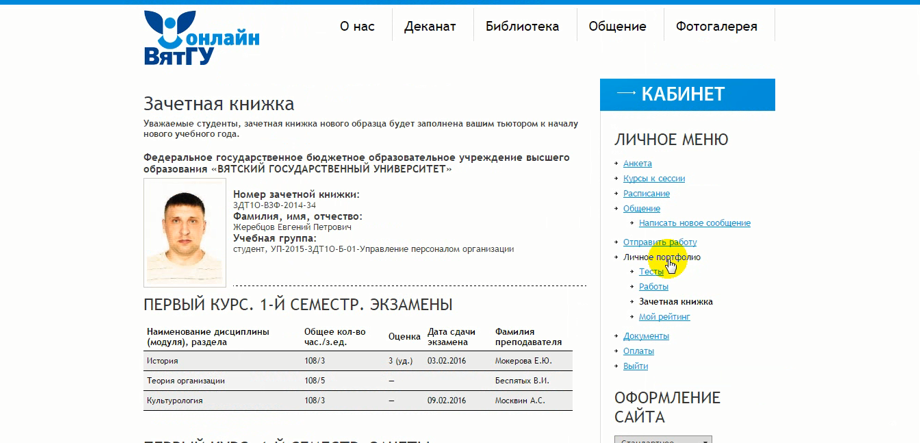Select Личное портфолио in sidebar
The height and width of the screenshot is (443, 920).
(661, 257)
